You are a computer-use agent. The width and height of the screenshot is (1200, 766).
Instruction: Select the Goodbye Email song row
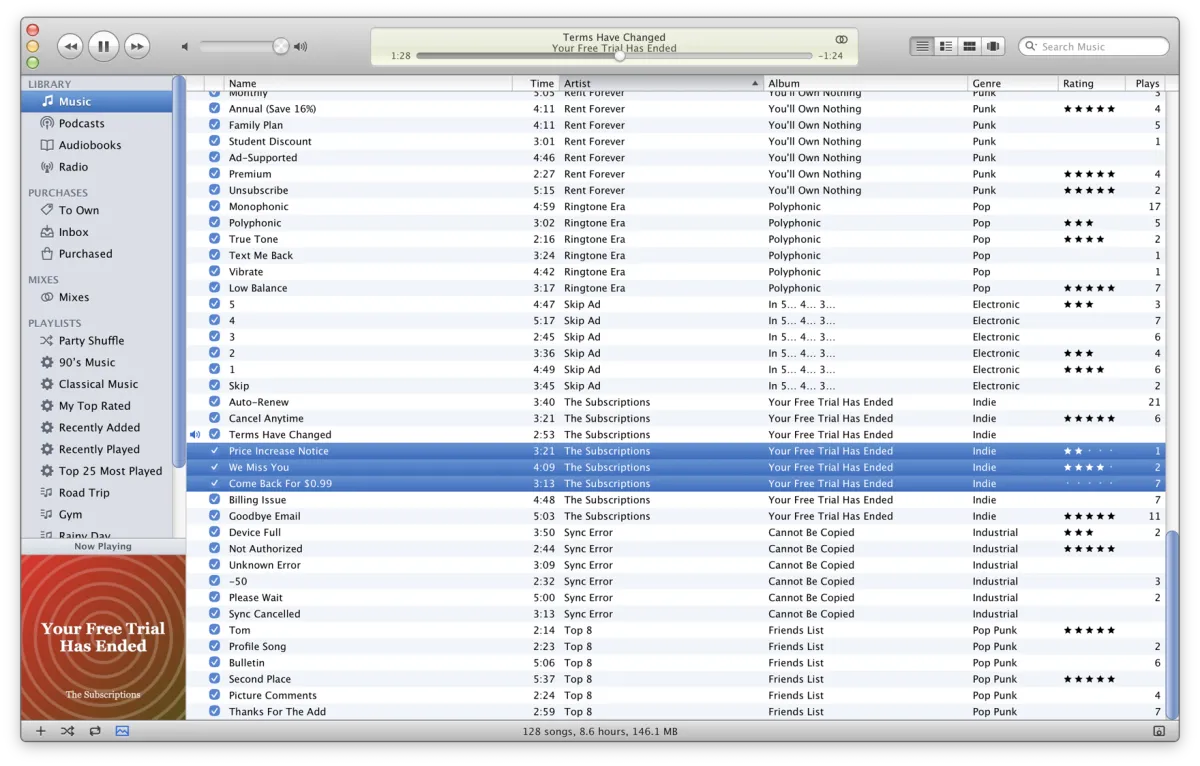(x=676, y=516)
